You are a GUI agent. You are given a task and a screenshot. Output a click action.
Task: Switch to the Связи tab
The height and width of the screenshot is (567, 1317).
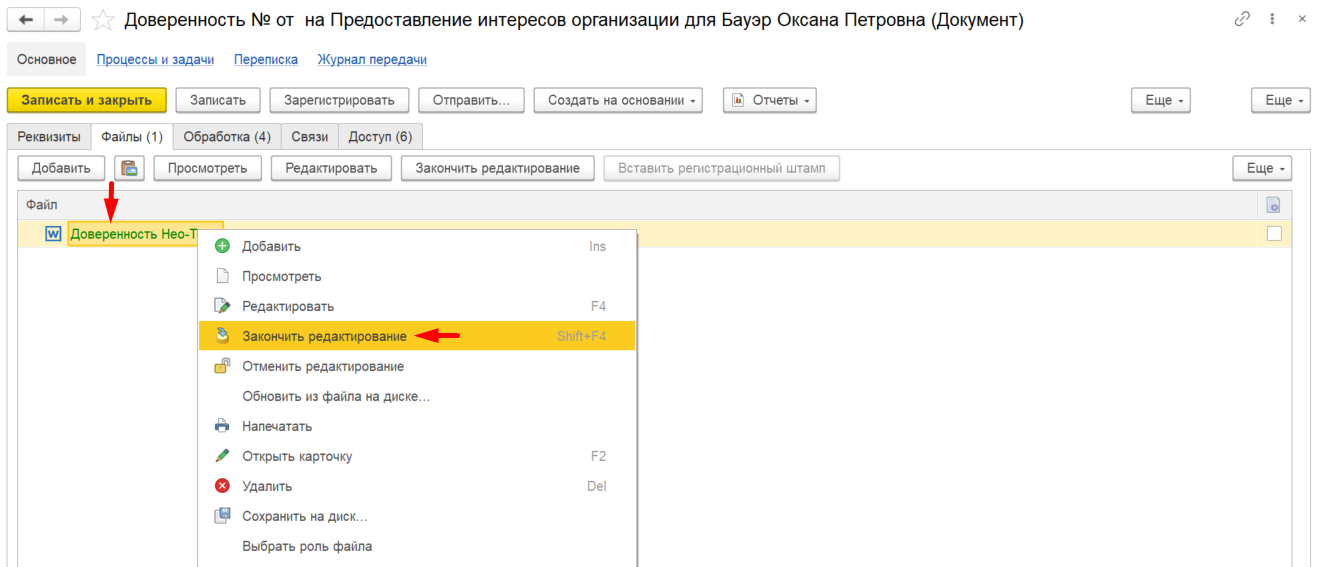click(x=310, y=136)
